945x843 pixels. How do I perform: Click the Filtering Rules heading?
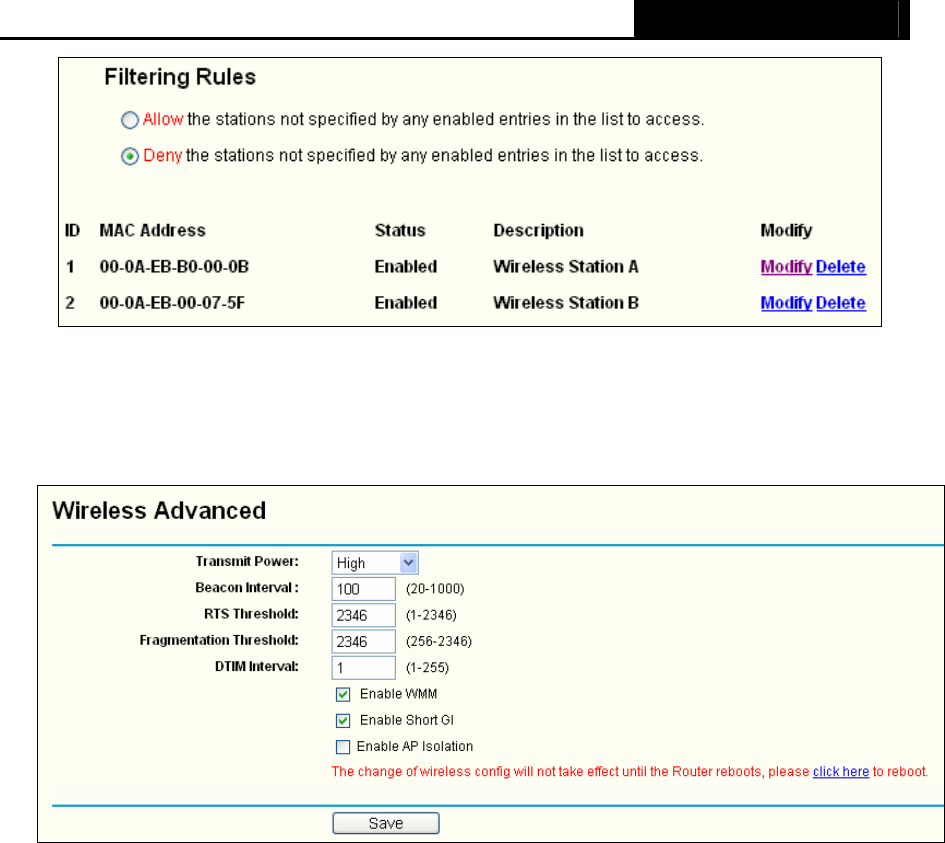pyautogui.click(x=180, y=77)
